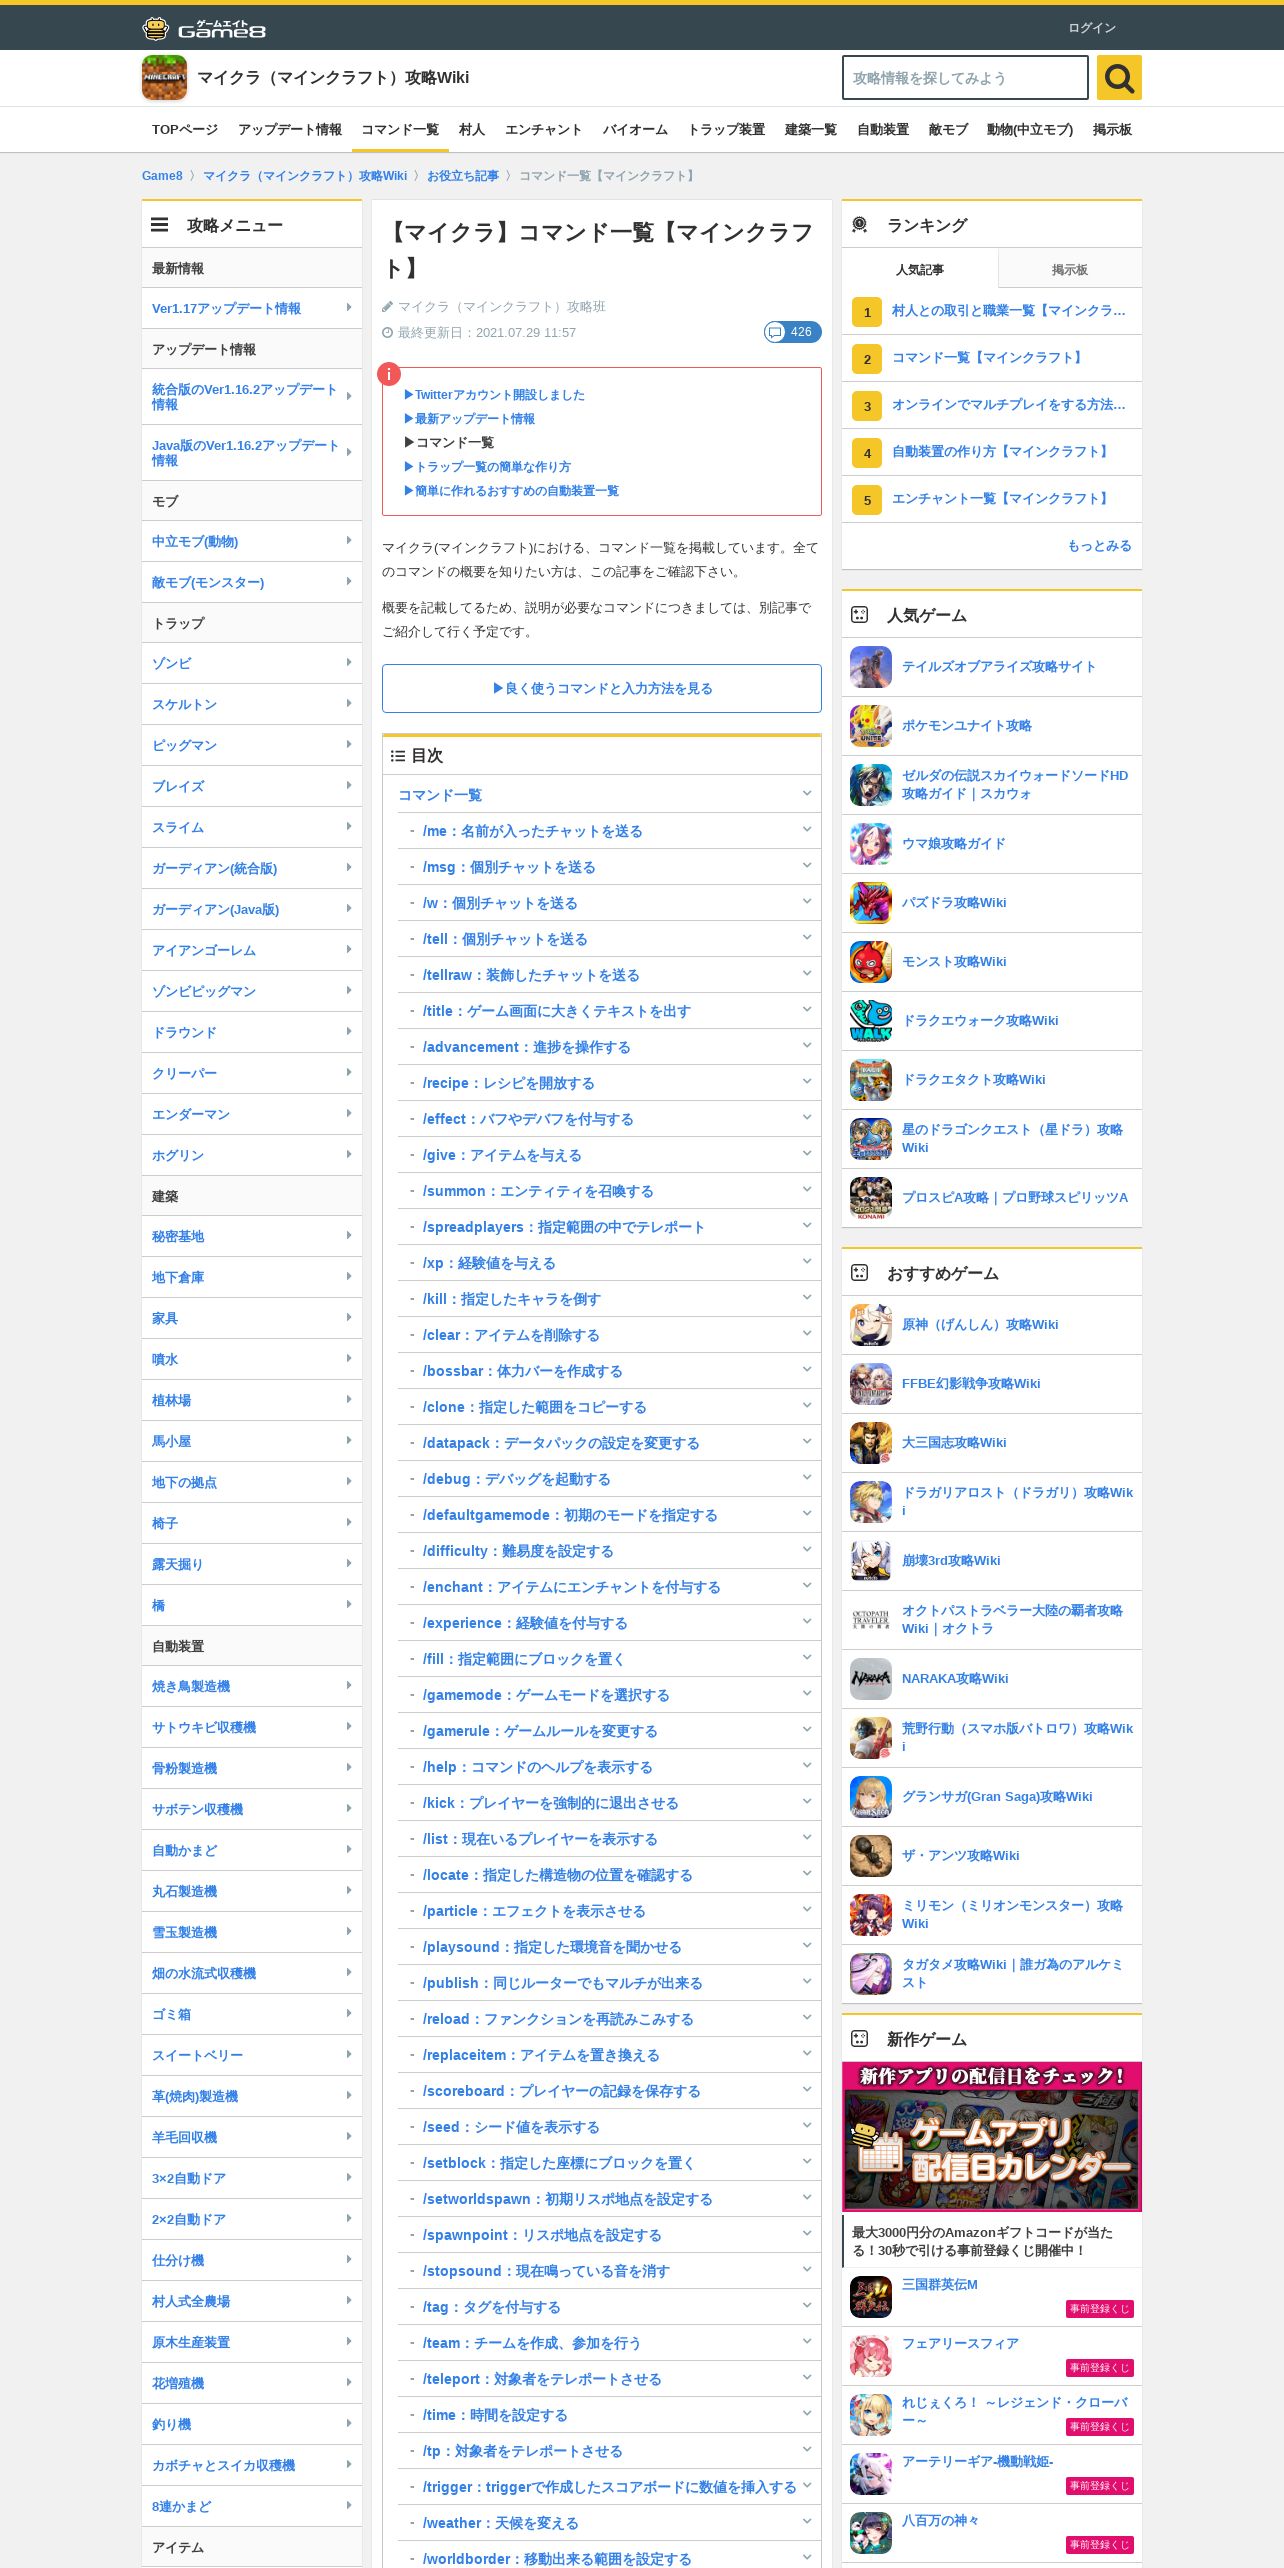Click the Minecraft wiki icon next to the title
Image resolution: width=1284 pixels, height=2568 pixels.
point(164,78)
